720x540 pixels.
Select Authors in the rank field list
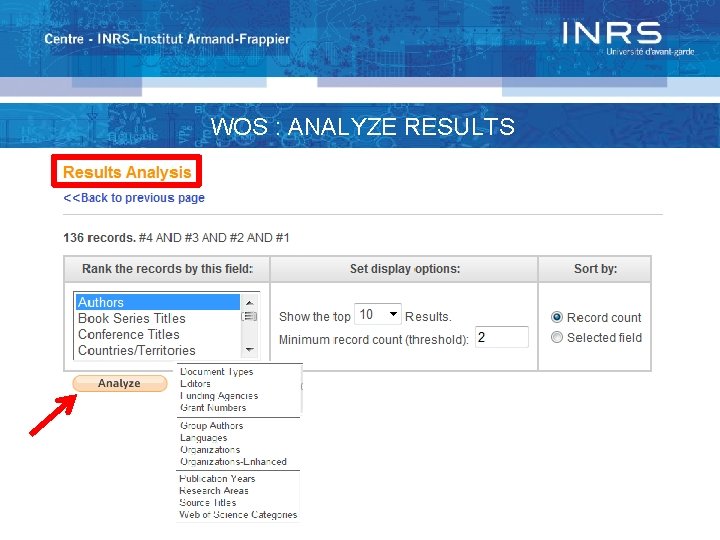tap(158, 302)
